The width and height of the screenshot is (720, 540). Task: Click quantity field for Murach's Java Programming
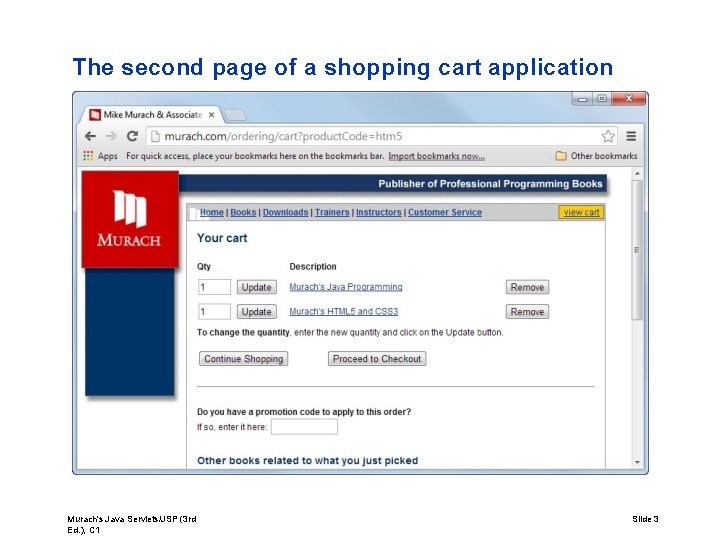[214, 287]
